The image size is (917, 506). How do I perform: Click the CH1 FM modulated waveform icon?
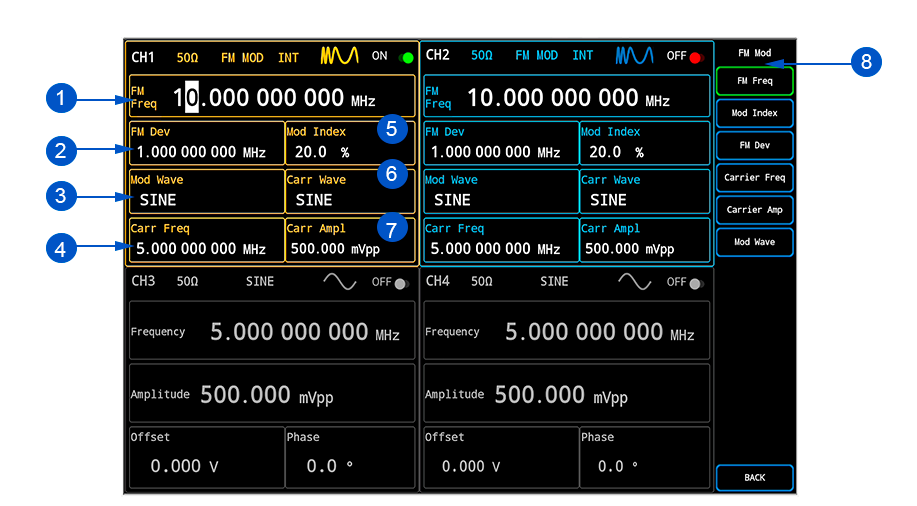(x=339, y=56)
